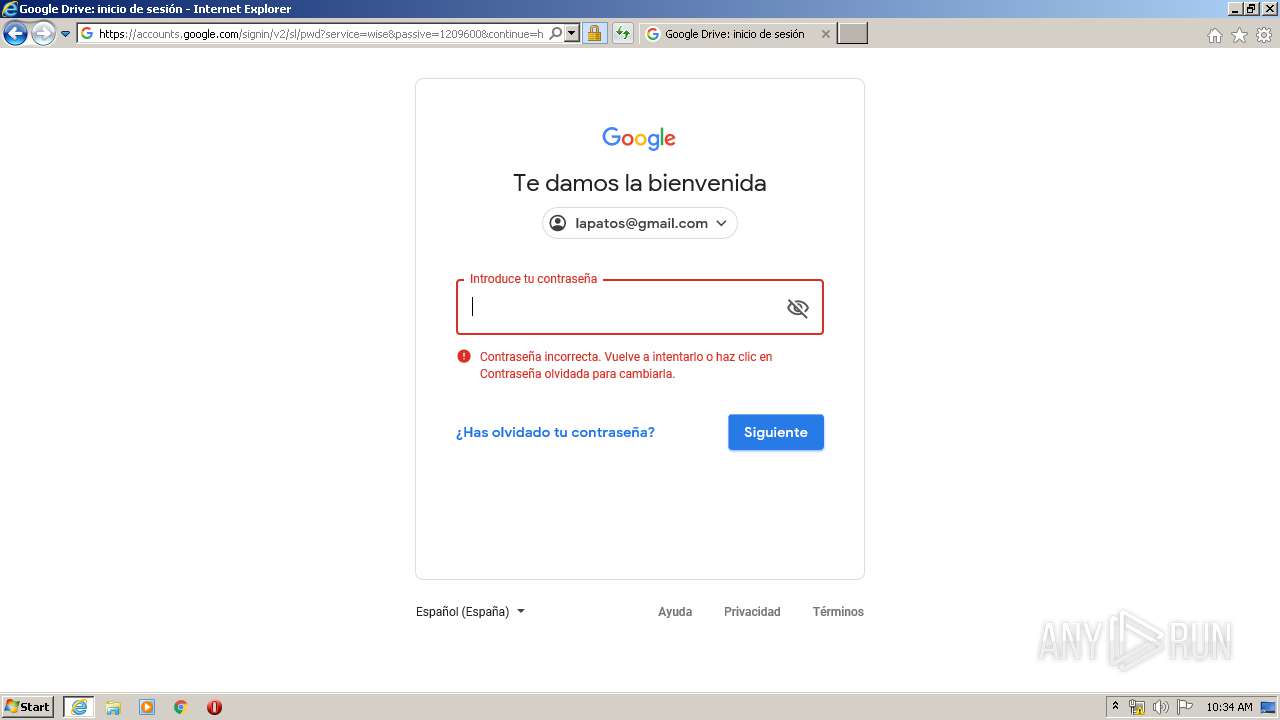The height and width of the screenshot is (720, 1280).
Task: Select the Google Drive inicio de sesión tab
Action: tap(735, 34)
